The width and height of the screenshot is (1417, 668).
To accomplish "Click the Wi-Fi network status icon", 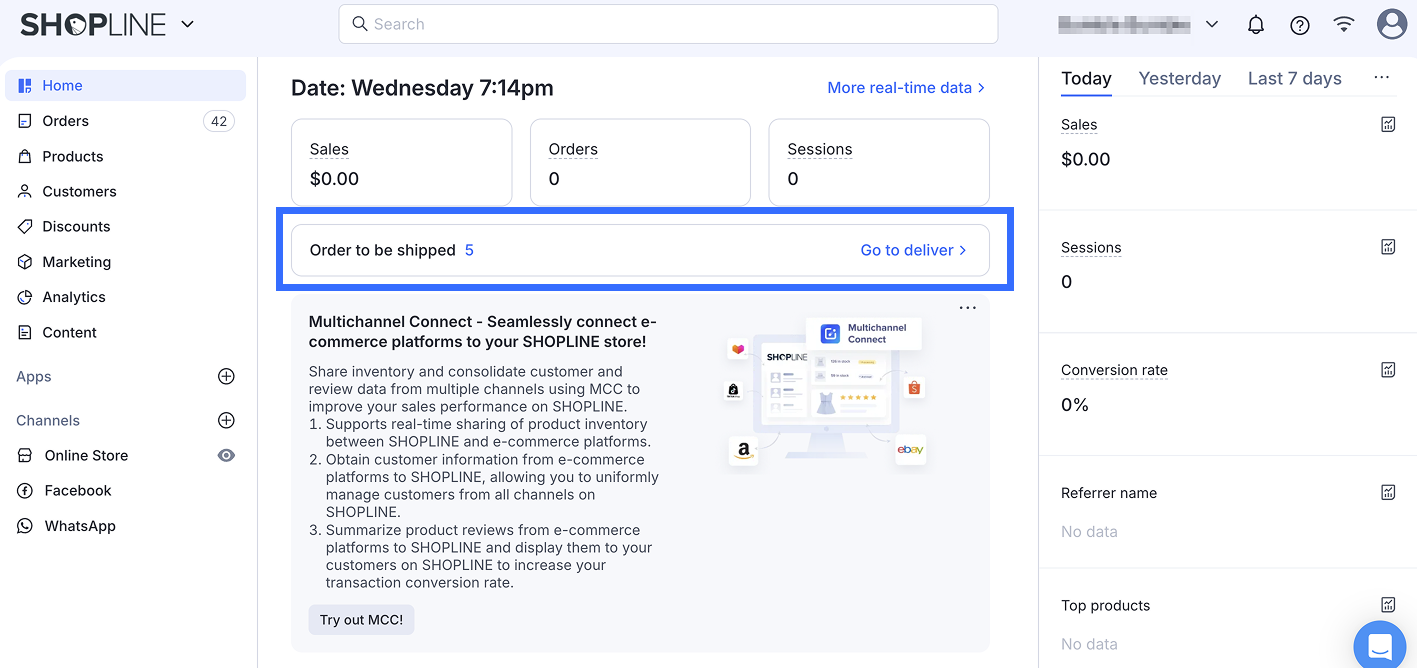I will click(x=1344, y=25).
